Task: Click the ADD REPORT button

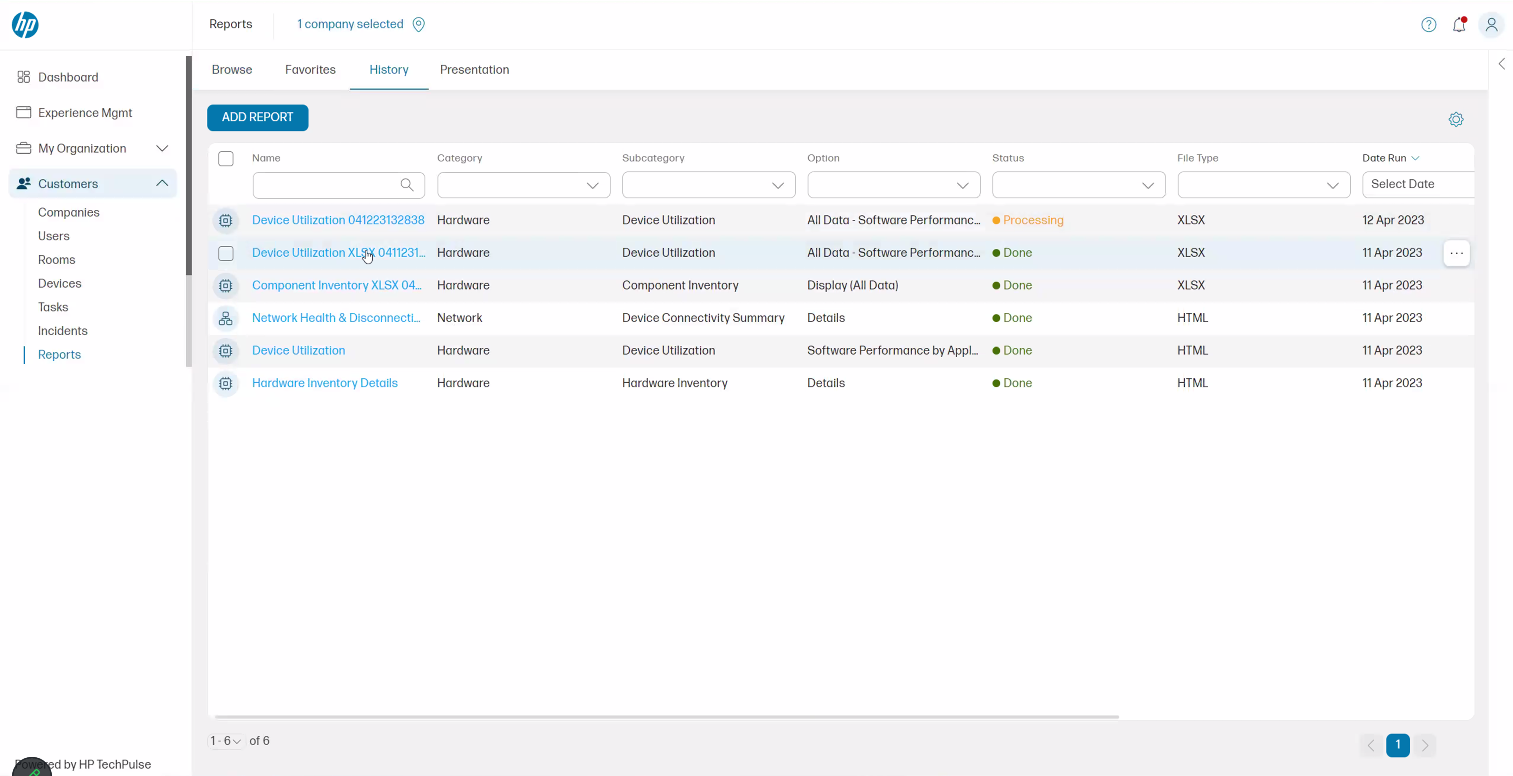Action: point(257,117)
